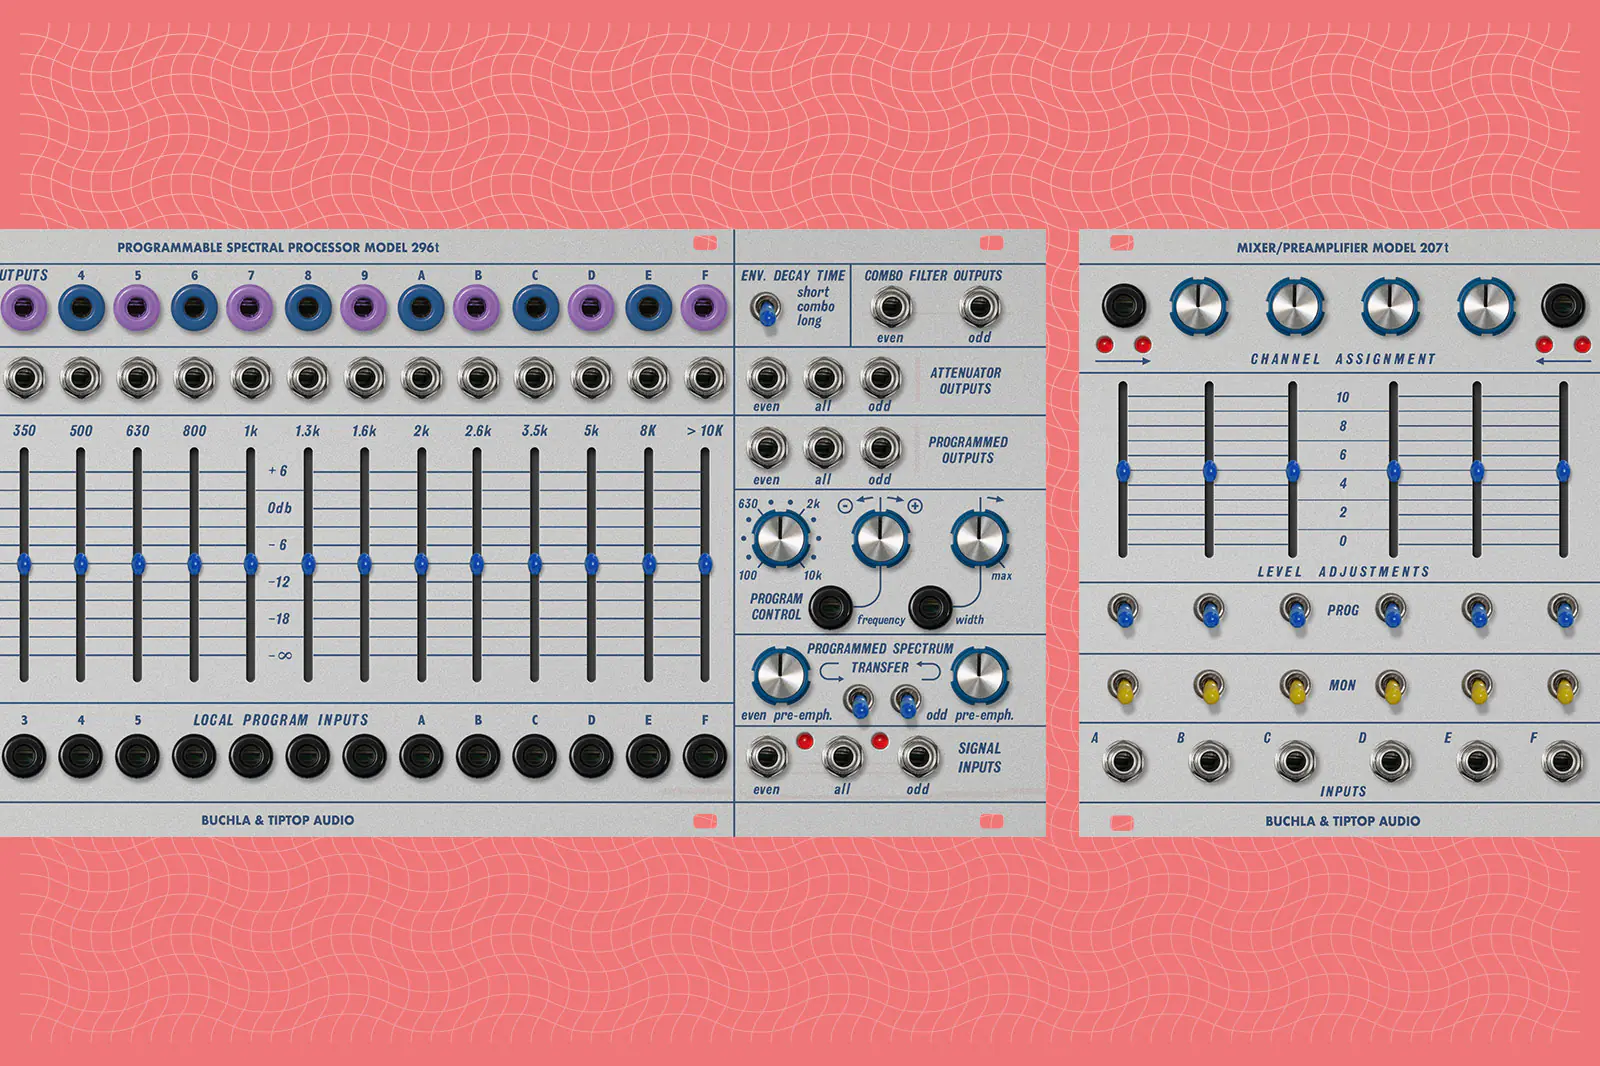Click the blue output jack labeled A on the 296t
Image resolution: width=1600 pixels, height=1066 pixels.
(x=421, y=308)
